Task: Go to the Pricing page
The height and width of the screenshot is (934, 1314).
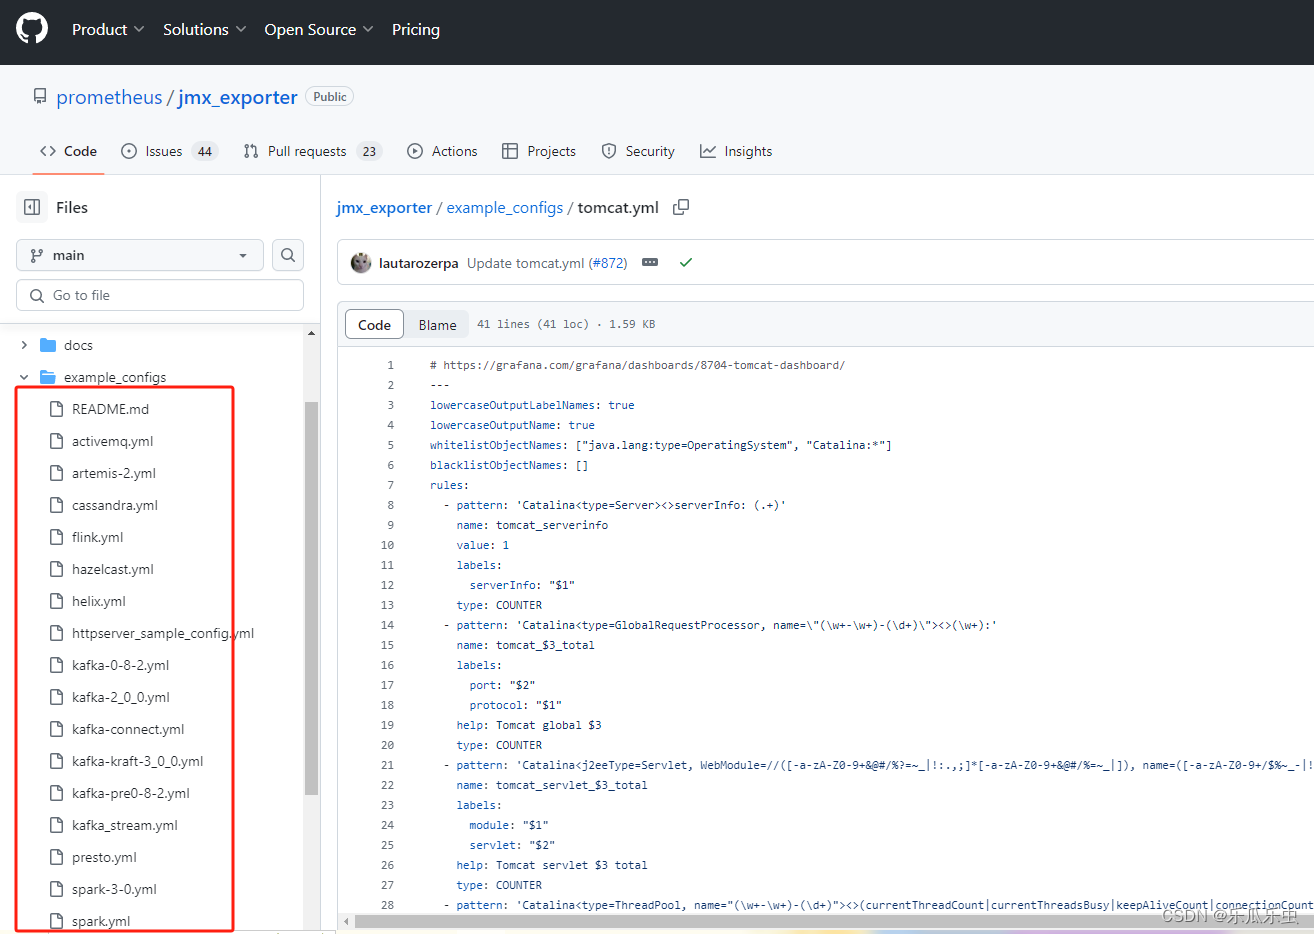Action: coord(416,29)
